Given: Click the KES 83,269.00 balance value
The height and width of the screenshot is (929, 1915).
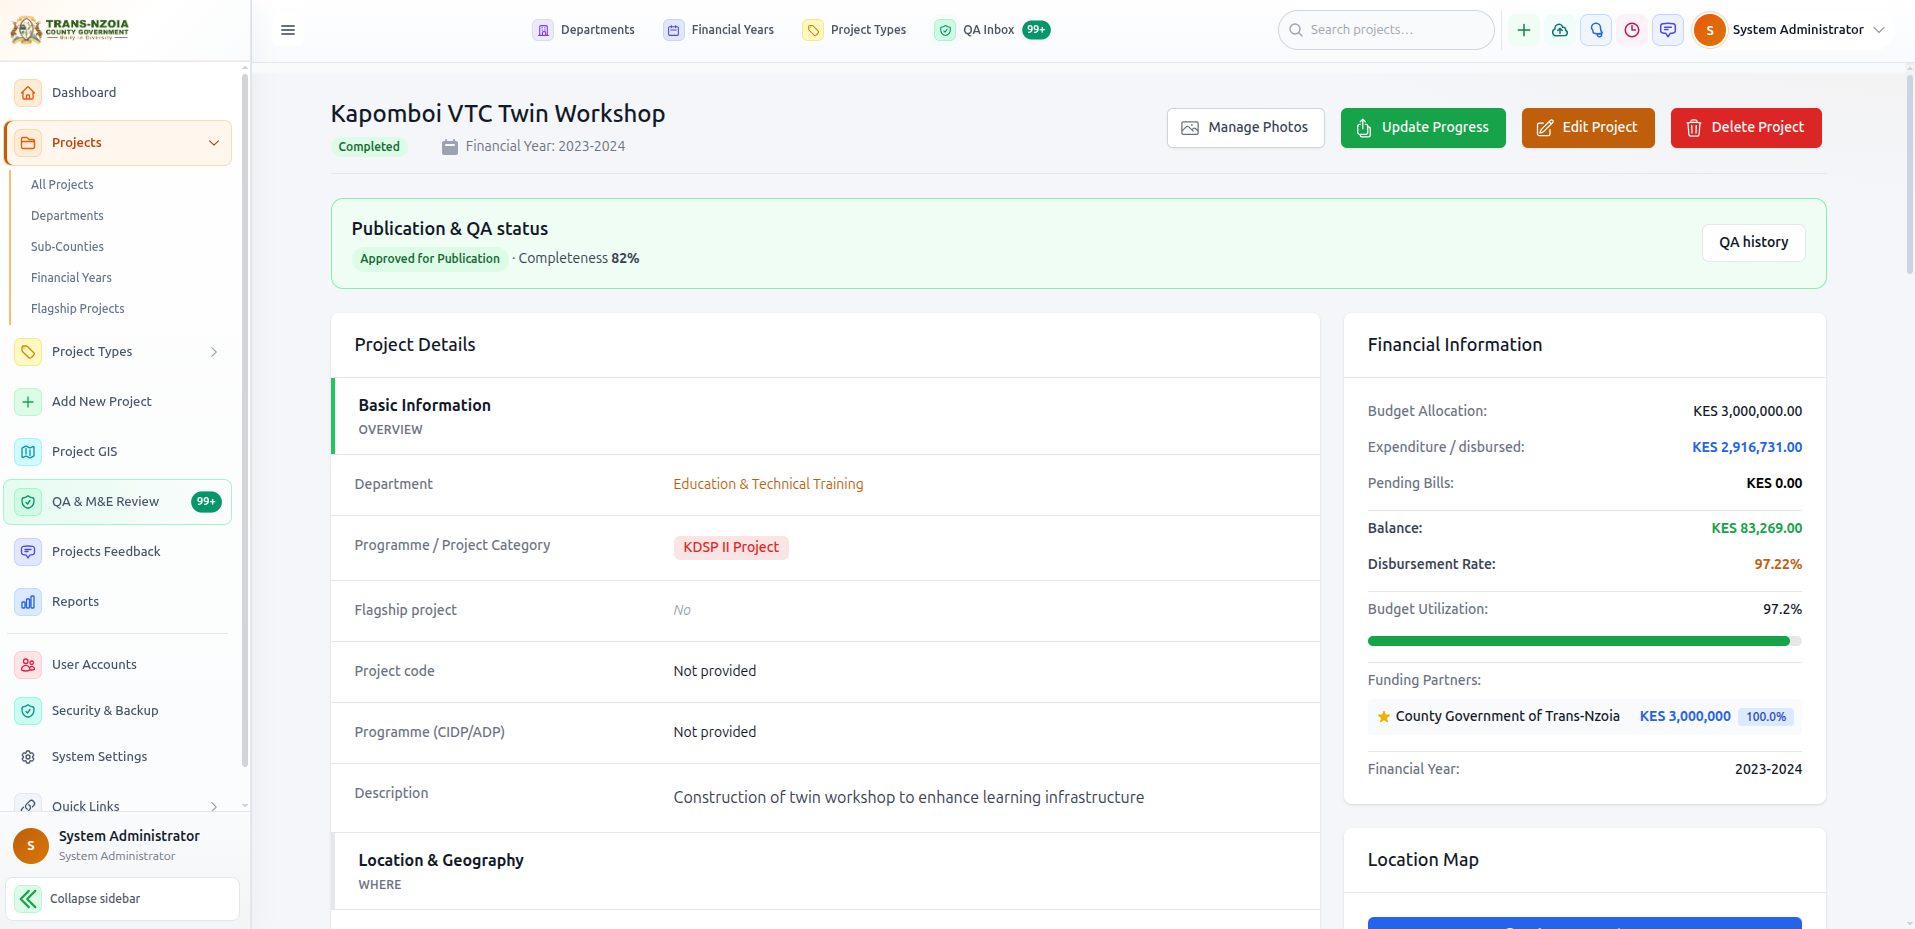Looking at the screenshot, I should point(1757,529).
